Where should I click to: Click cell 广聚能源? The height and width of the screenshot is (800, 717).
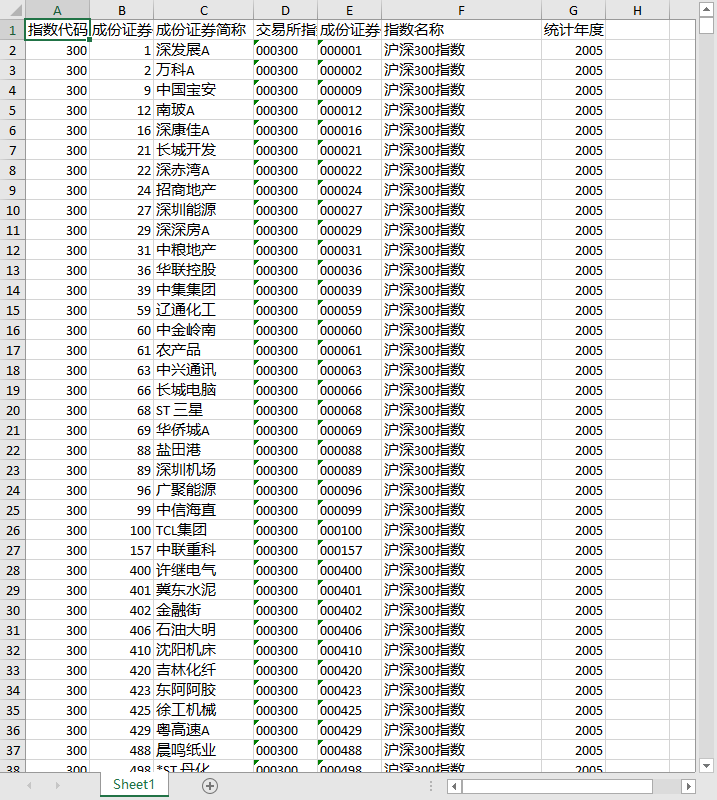[203, 490]
